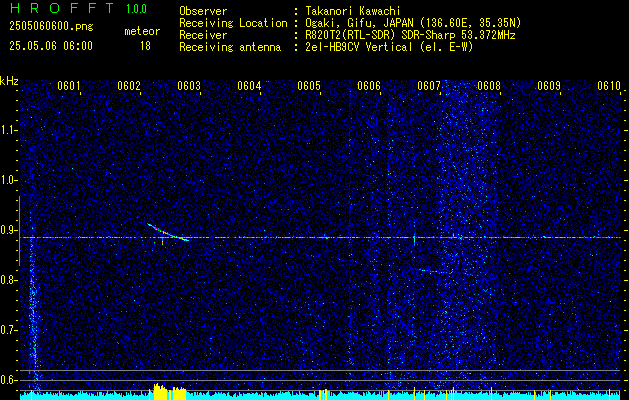Click the meteor label
This screenshot has width=629, height=400.
click(142, 31)
